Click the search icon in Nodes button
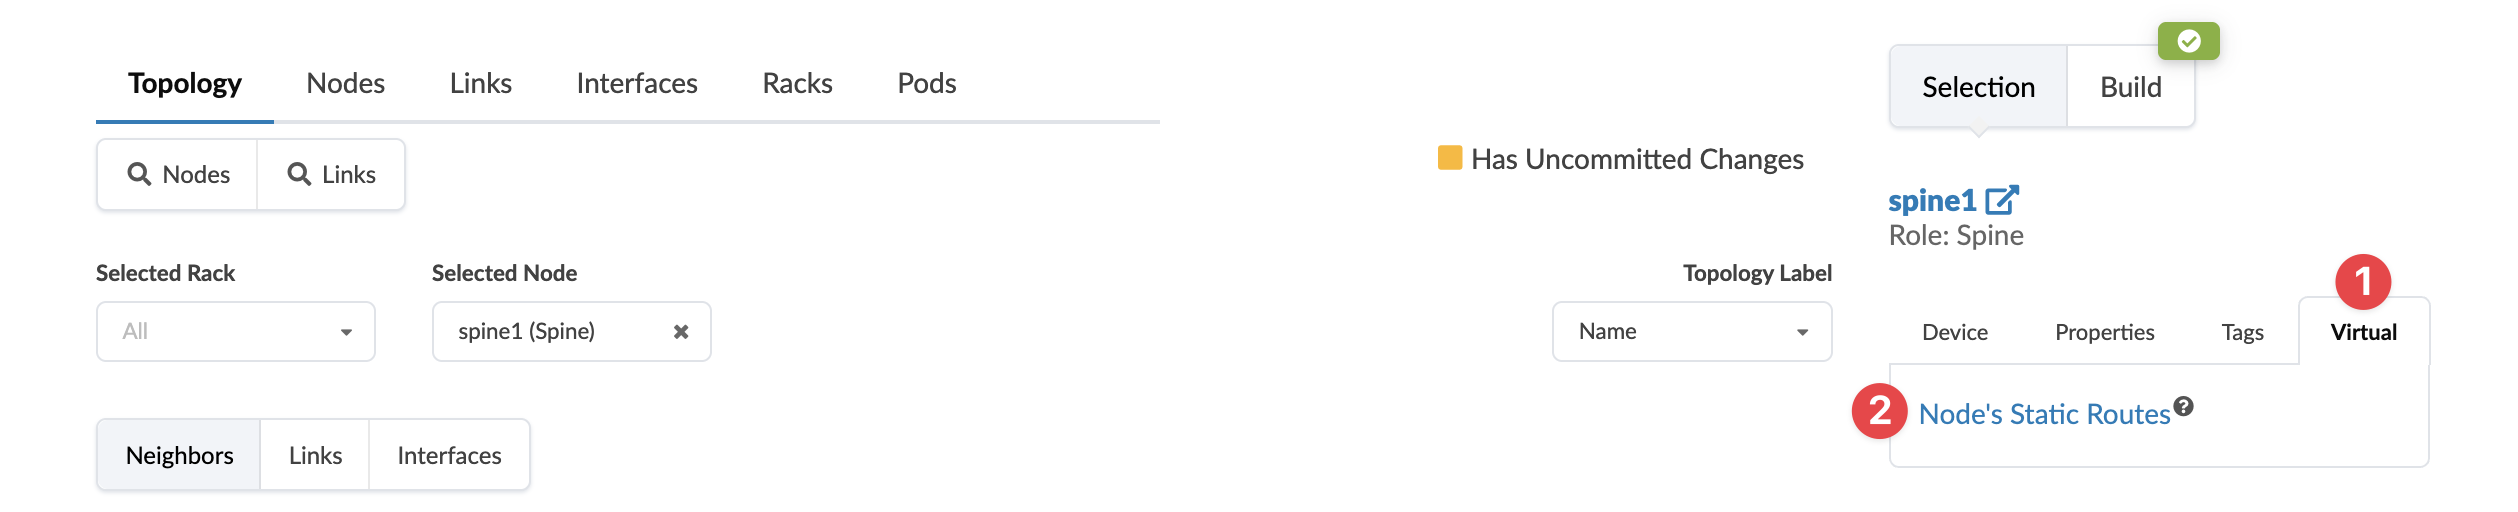2518x512 pixels. pyautogui.click(x=139, y=174)
